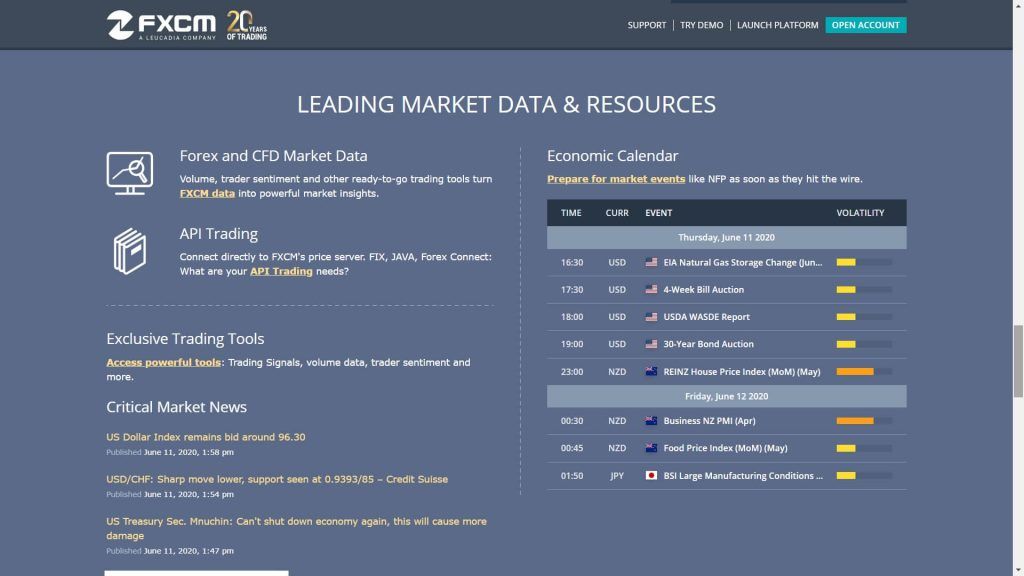Follow the FXCM data link

tap(207, 193)
